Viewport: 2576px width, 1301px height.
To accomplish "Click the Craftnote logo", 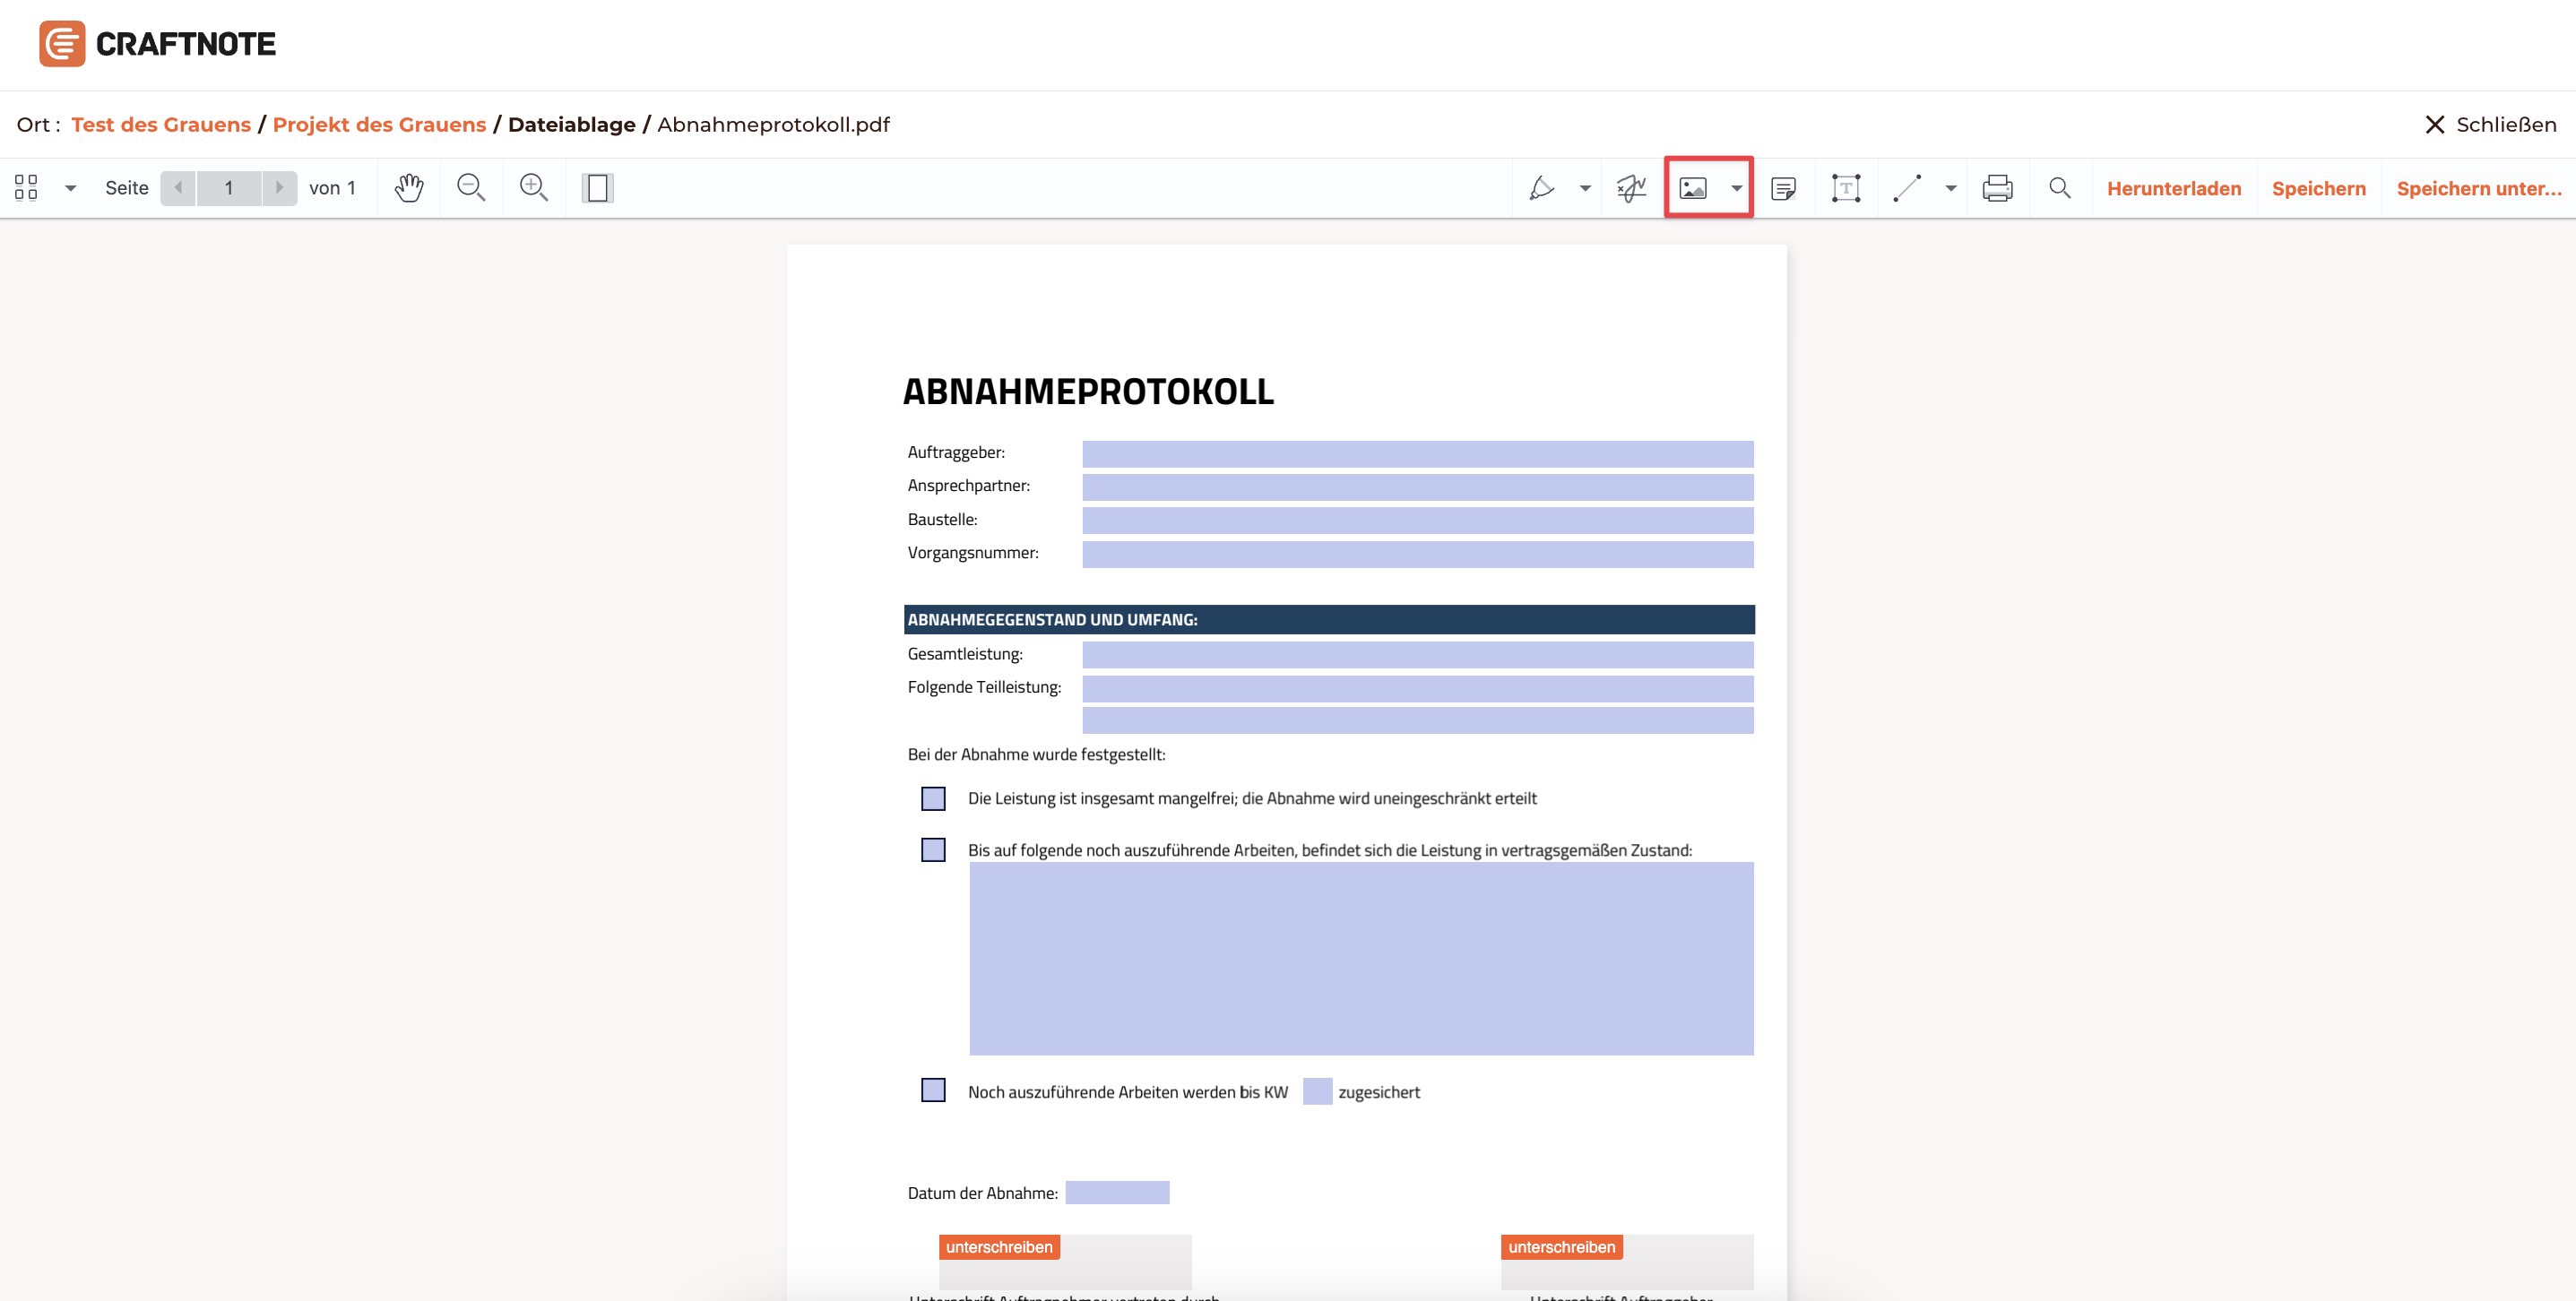I will tap(157, 44).
